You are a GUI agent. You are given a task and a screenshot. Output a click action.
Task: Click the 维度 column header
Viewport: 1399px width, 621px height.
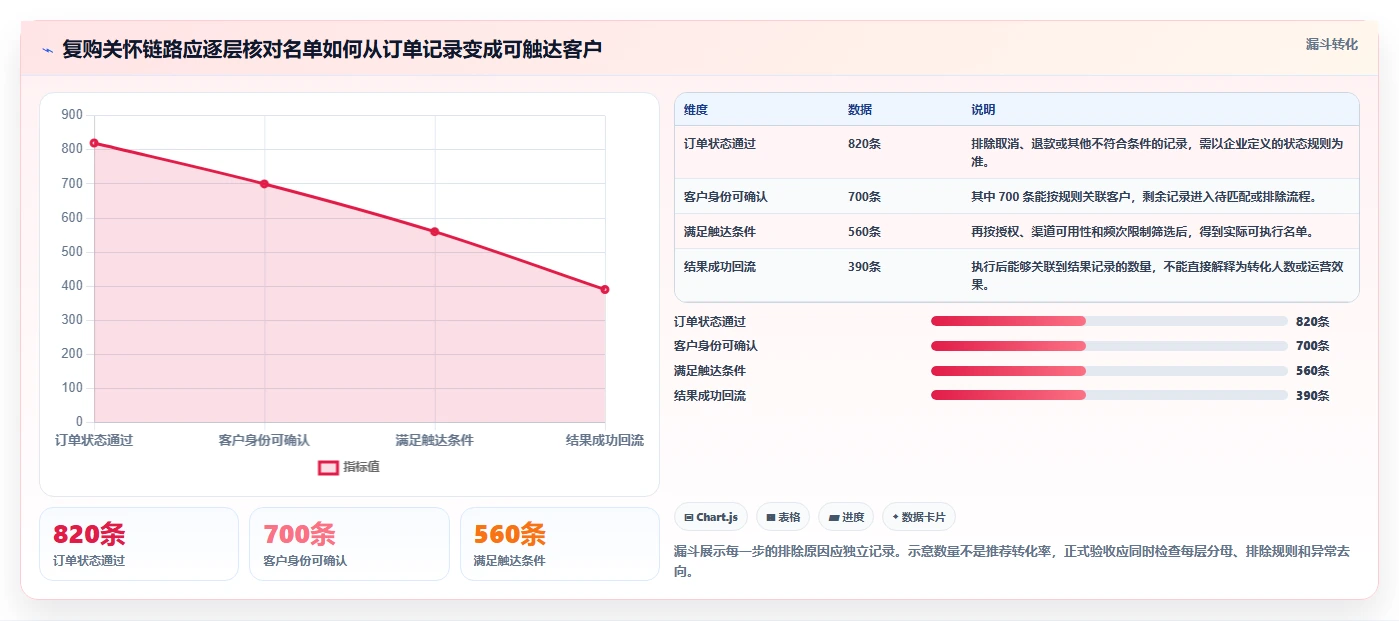coord(696,110)
